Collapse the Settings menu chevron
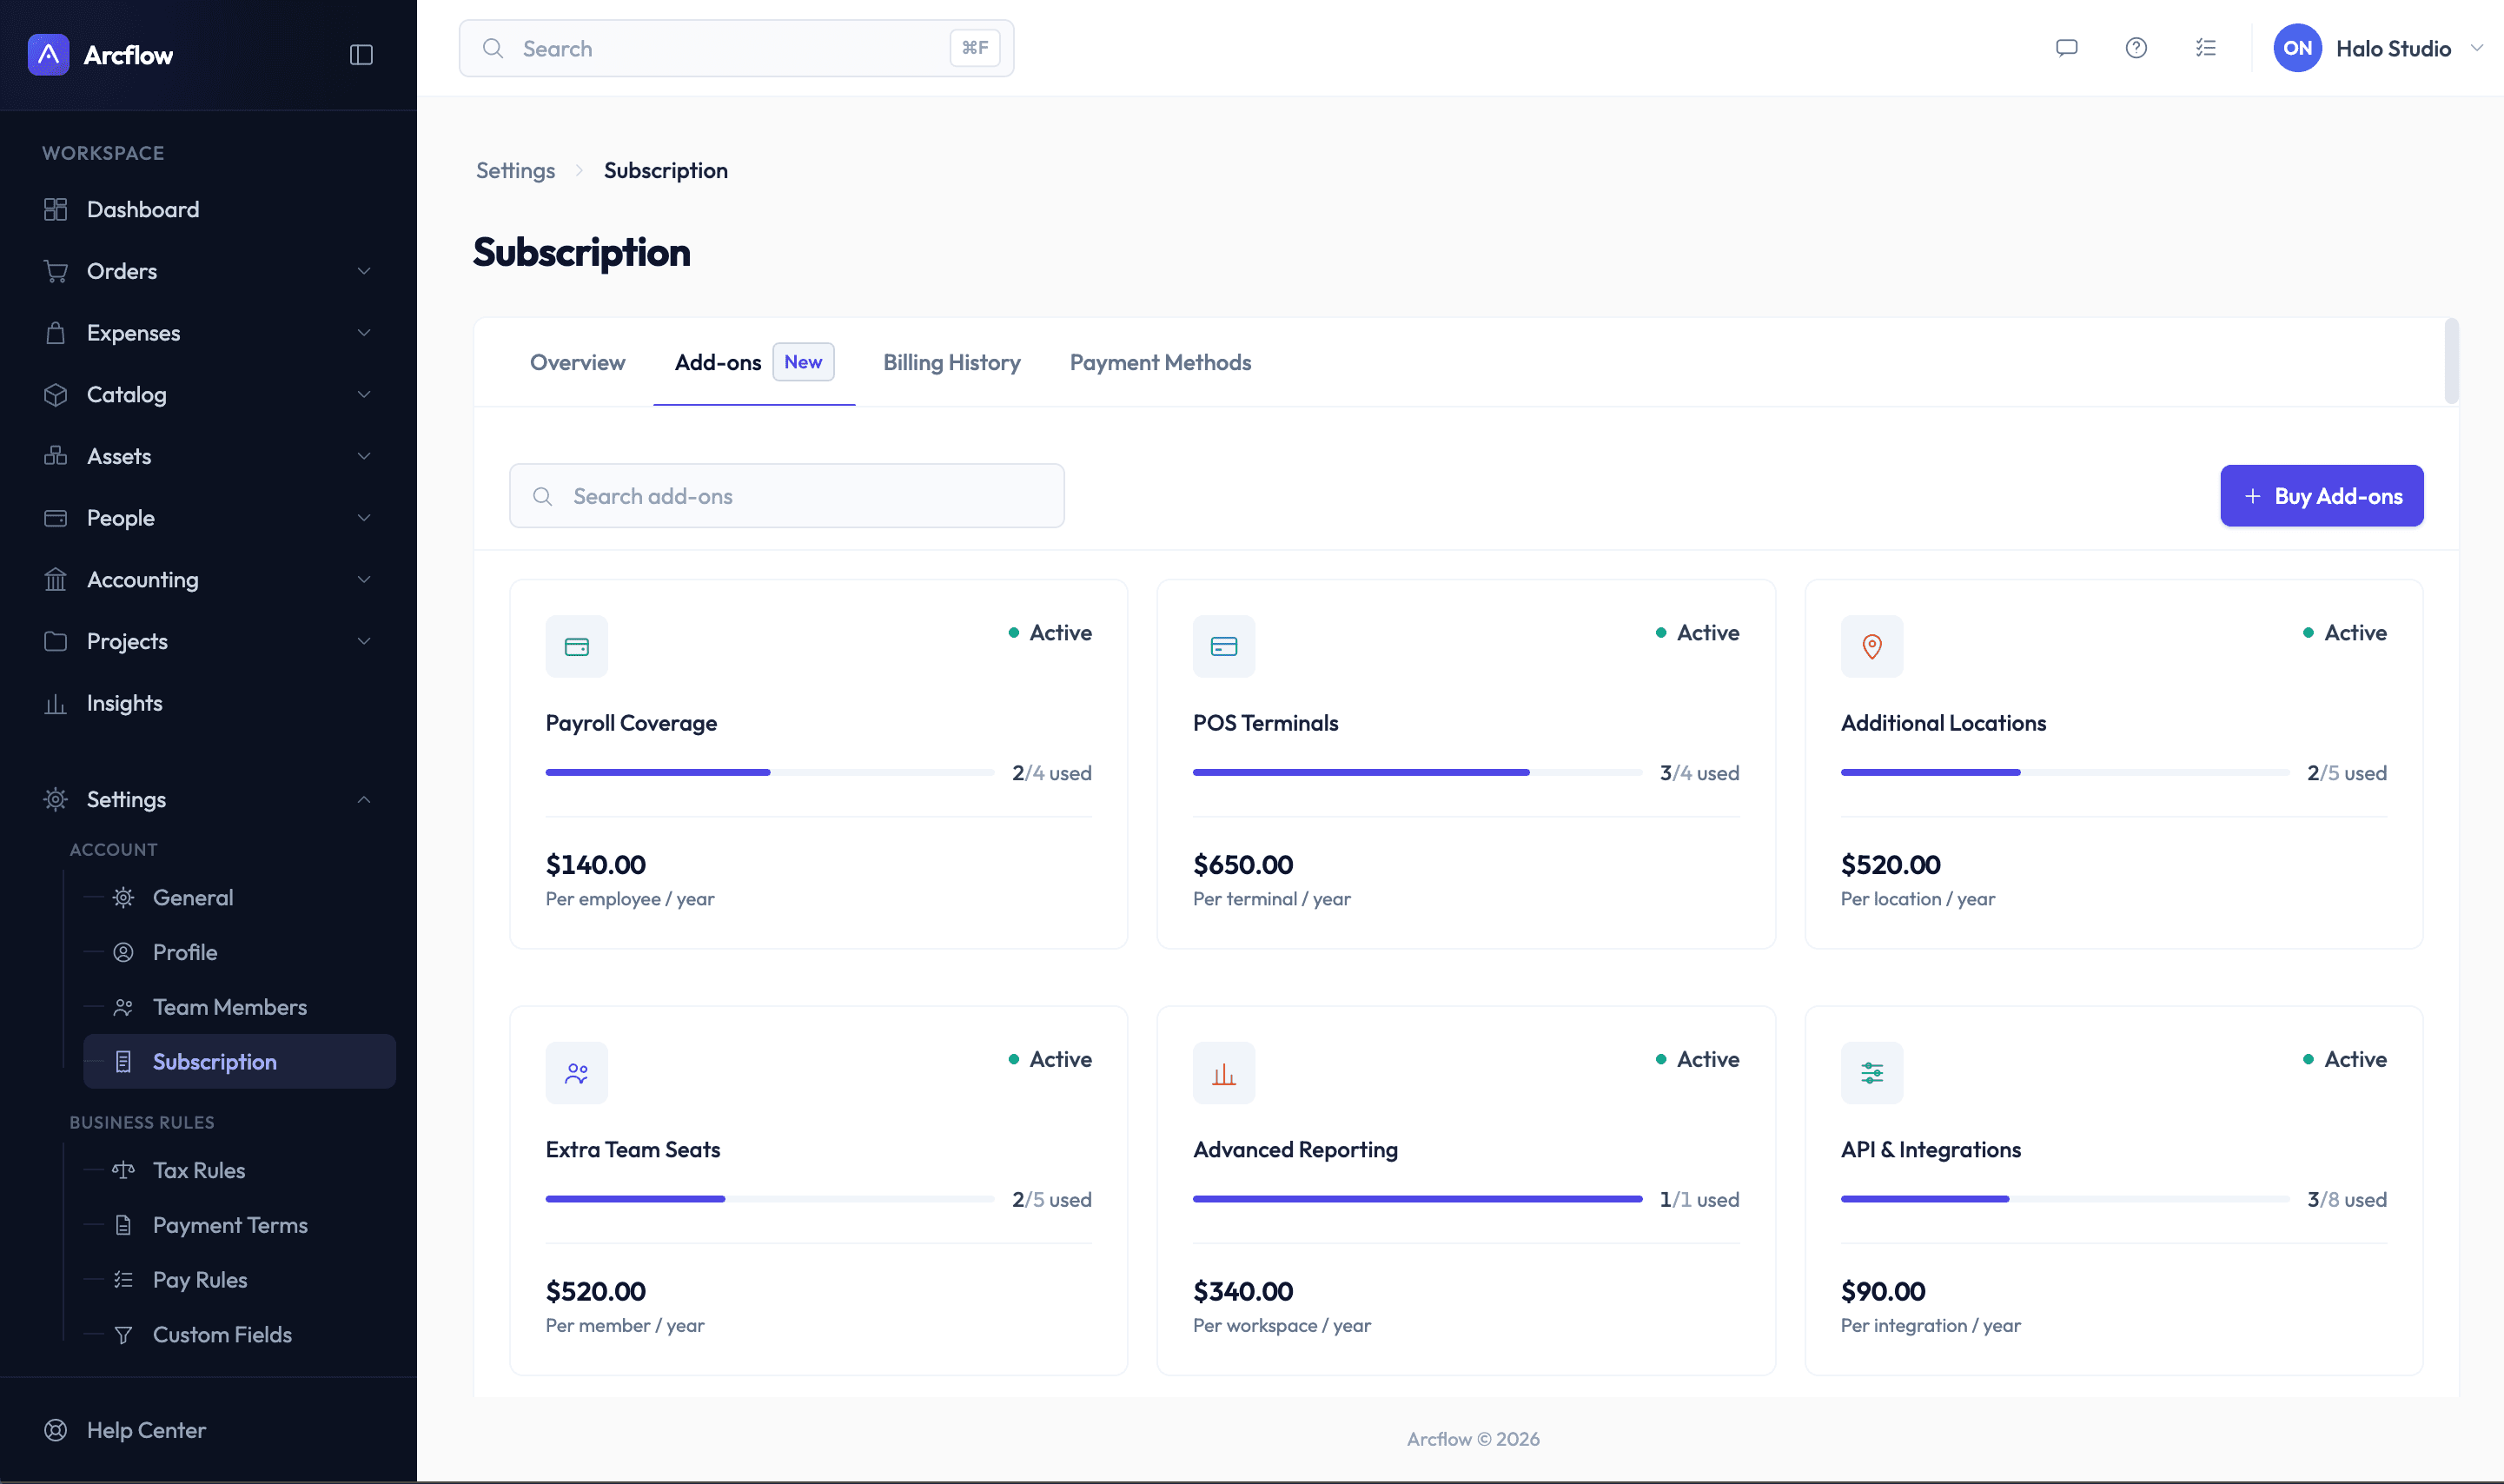The width and height of the screenshot is (2504, 1484). pos(364,799)
